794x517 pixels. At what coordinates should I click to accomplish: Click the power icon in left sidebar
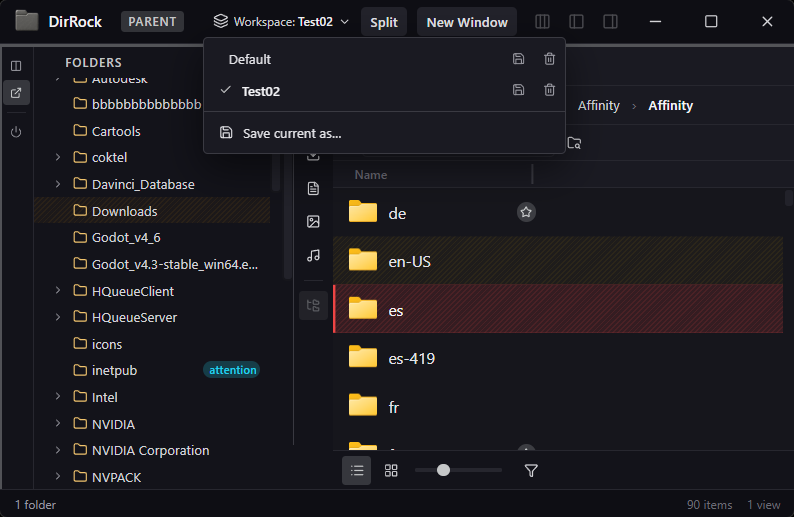pyautogui.click(x=16, y=131)
